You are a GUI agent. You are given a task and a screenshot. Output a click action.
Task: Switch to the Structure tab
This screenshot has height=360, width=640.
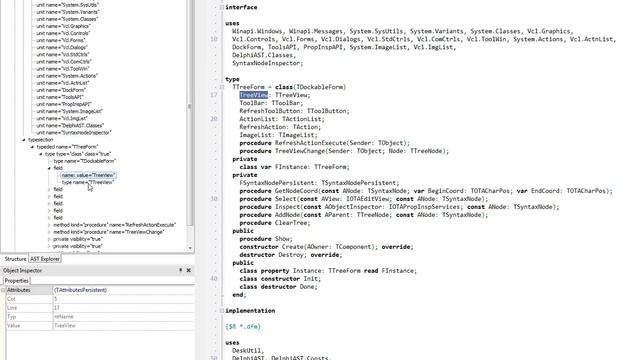pyautogui.click(x=15, y=259)
